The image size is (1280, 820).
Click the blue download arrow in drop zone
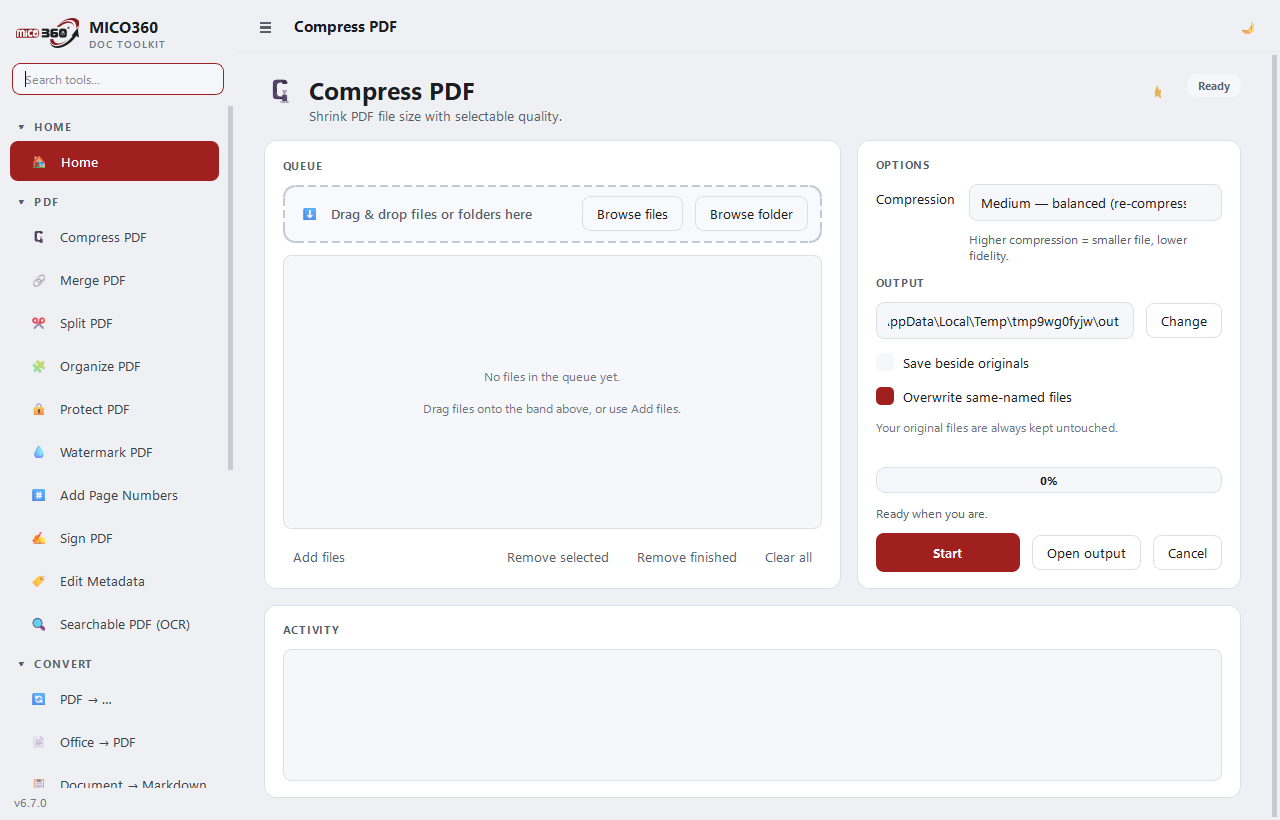pyautogui.click(x=309, y=214)
